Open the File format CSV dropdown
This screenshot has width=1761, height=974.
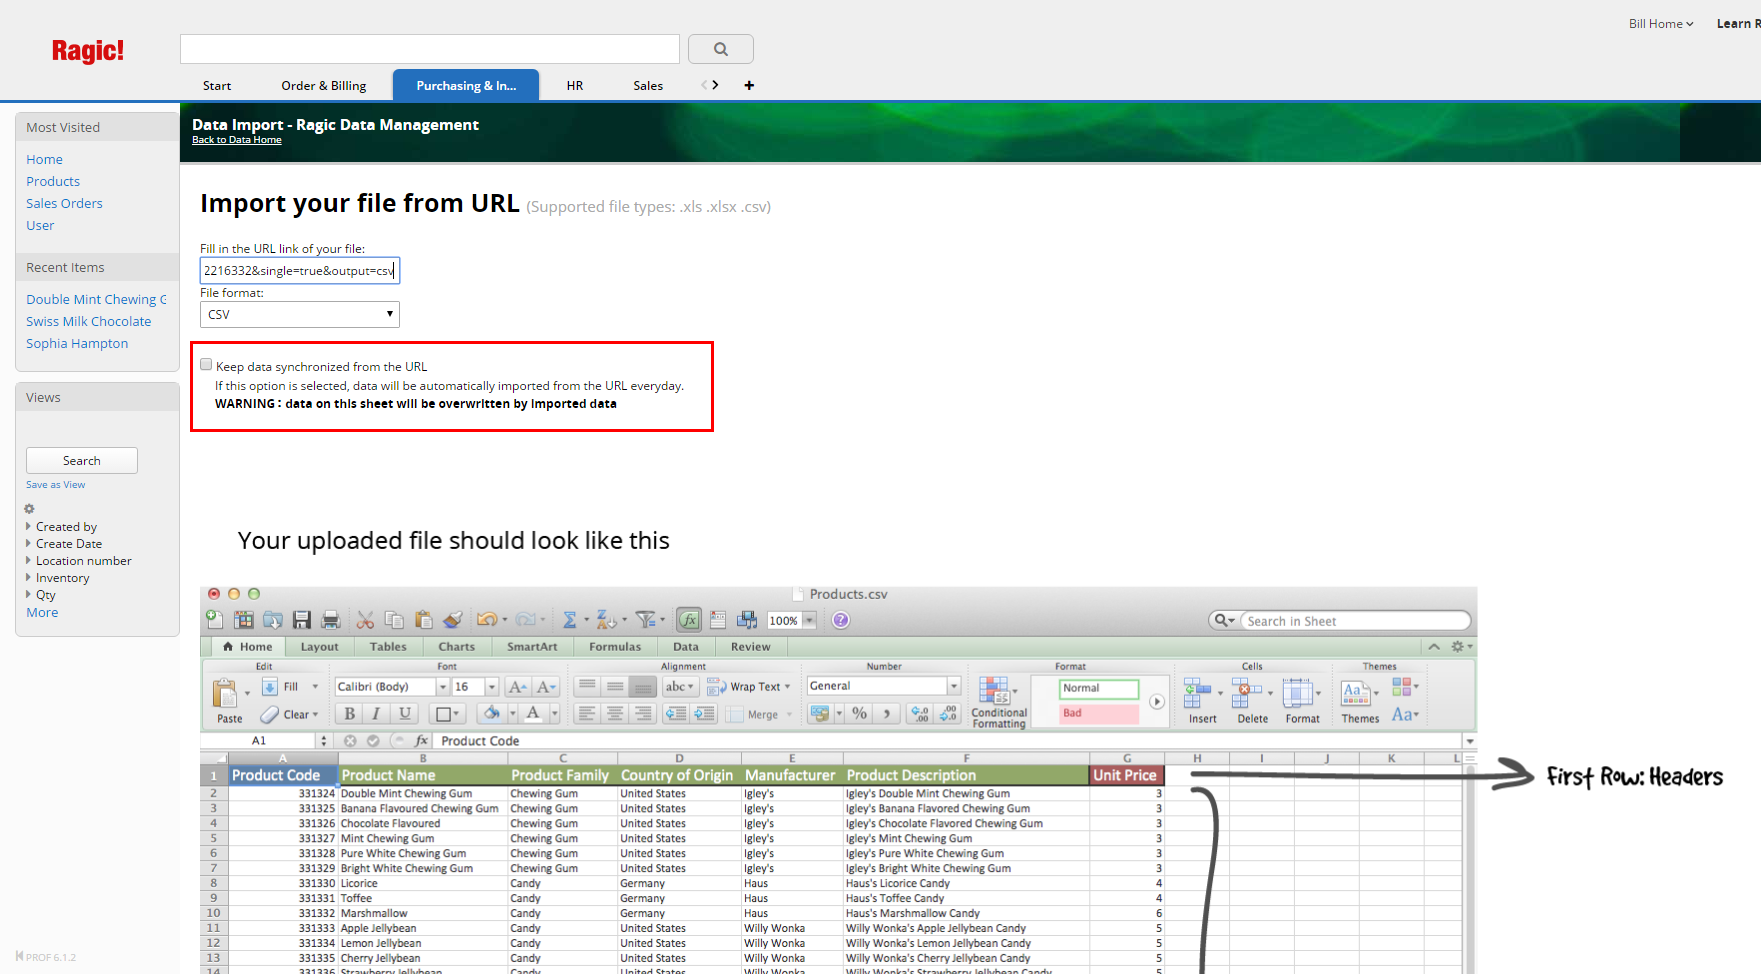[x=299, y=314]
